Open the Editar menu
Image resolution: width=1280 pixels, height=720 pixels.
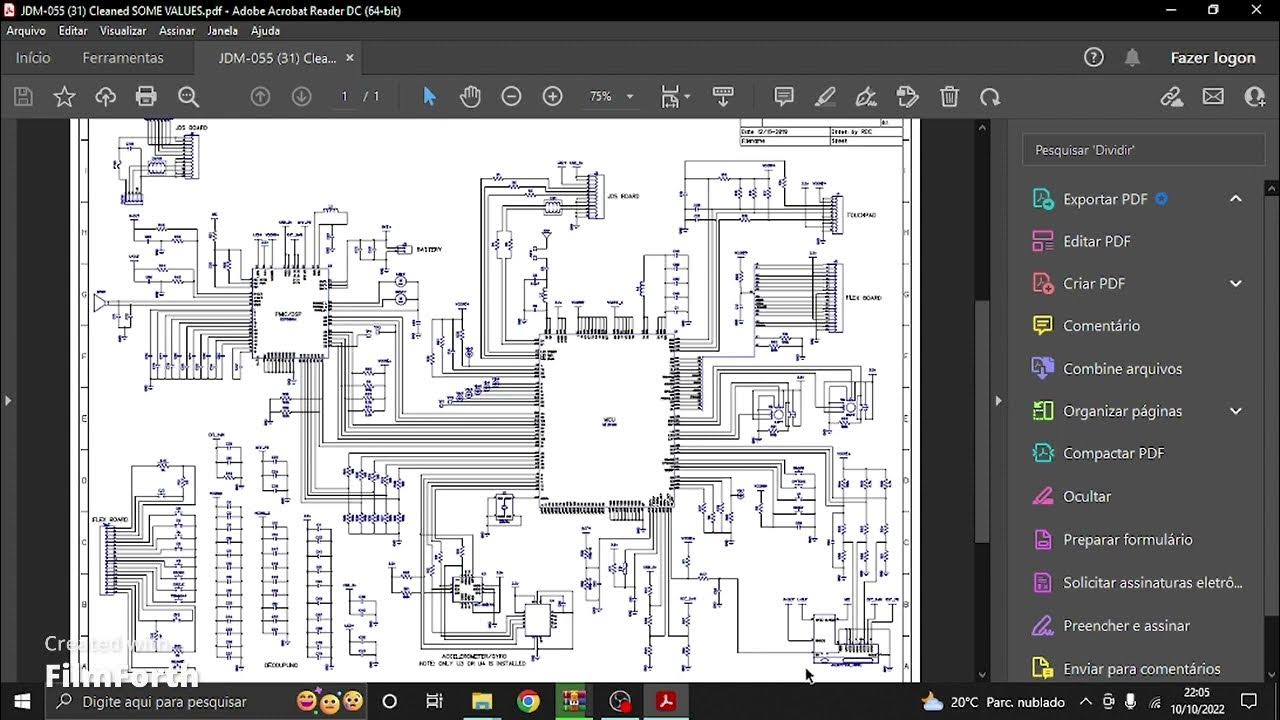[73, 31]
